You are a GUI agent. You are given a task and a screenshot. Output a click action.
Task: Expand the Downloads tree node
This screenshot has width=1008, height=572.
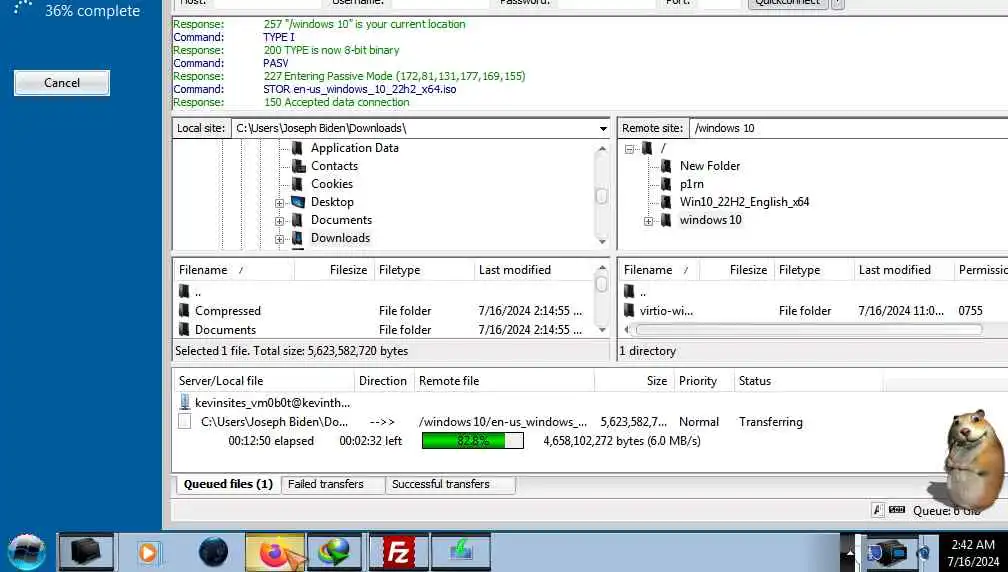click(280, 239)
